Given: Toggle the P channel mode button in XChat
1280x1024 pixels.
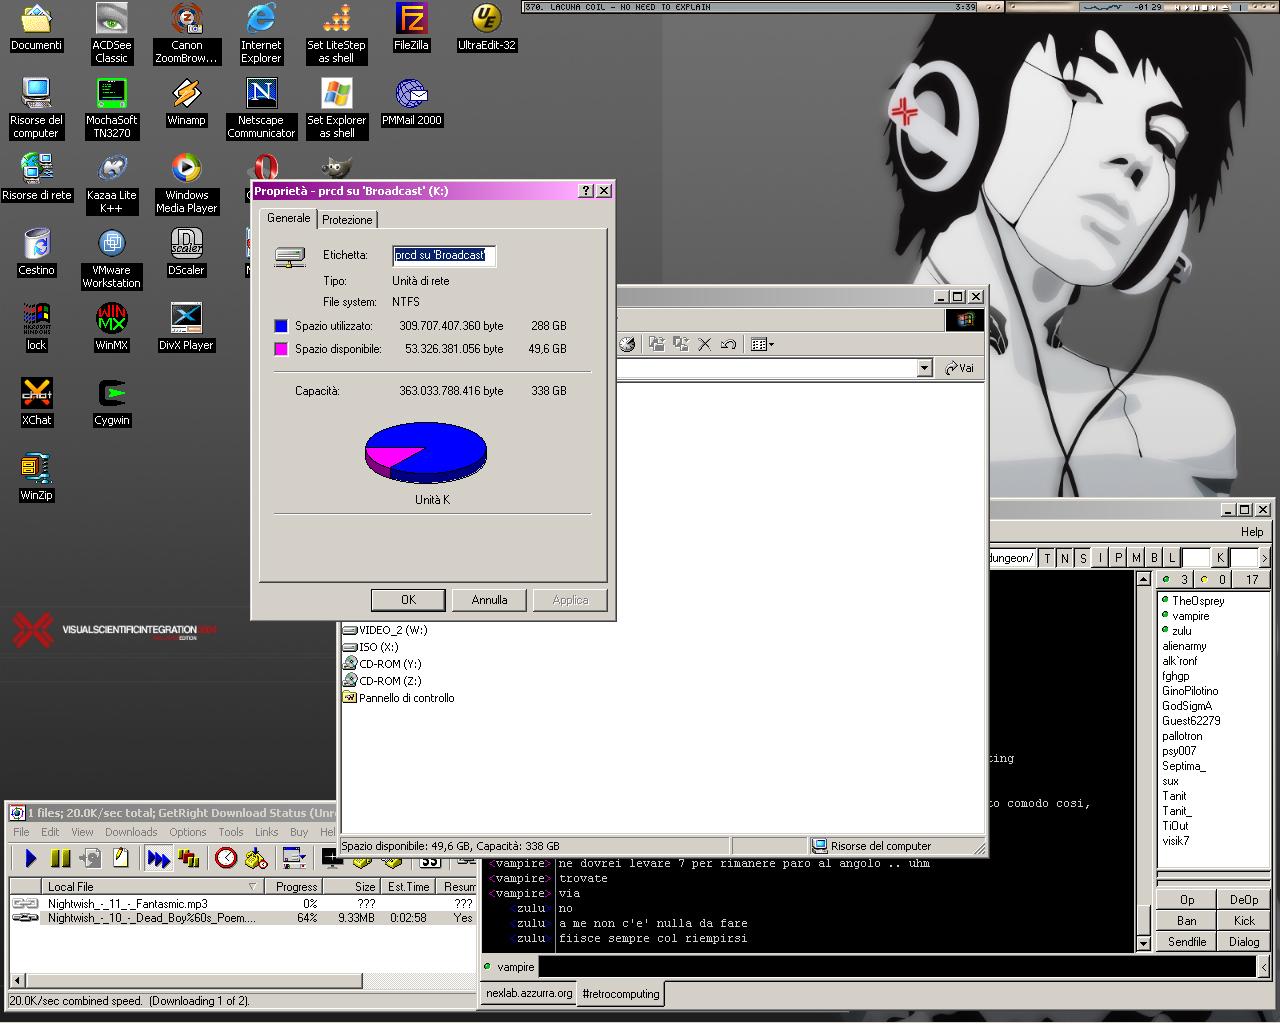Looking at the screenshot, I should pos(1119,558).
